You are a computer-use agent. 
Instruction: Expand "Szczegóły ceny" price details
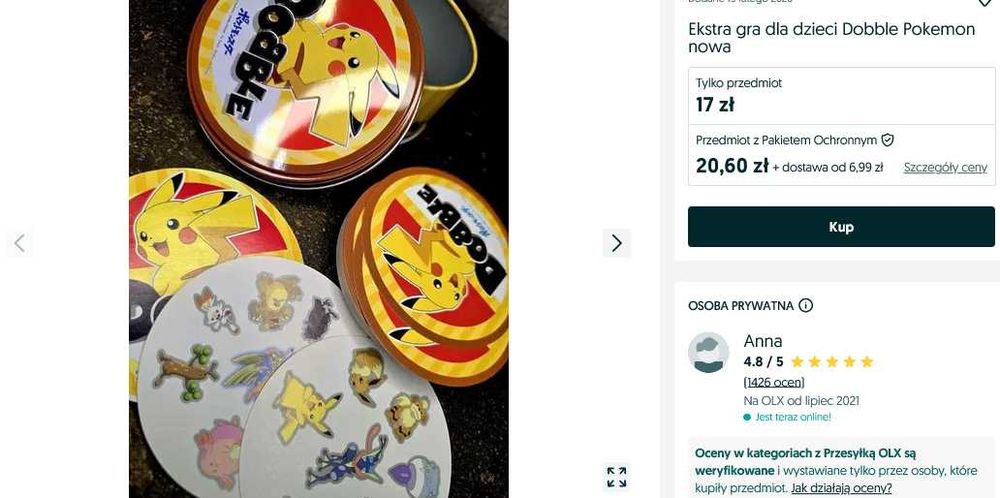tap(945, 168)
